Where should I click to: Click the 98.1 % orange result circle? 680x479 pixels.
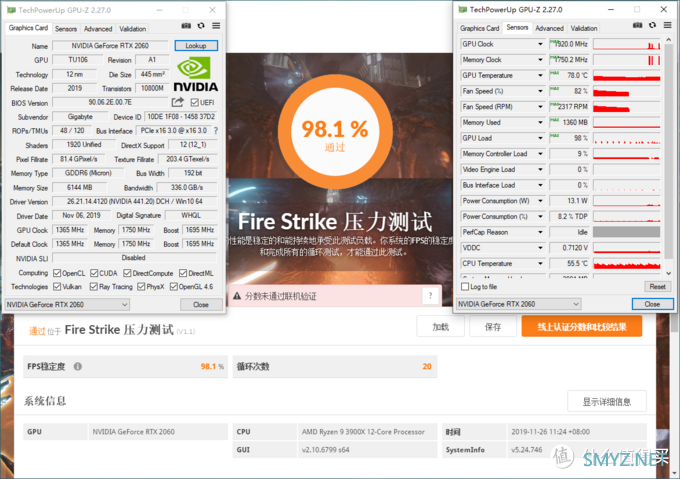(x=335, y=131)
